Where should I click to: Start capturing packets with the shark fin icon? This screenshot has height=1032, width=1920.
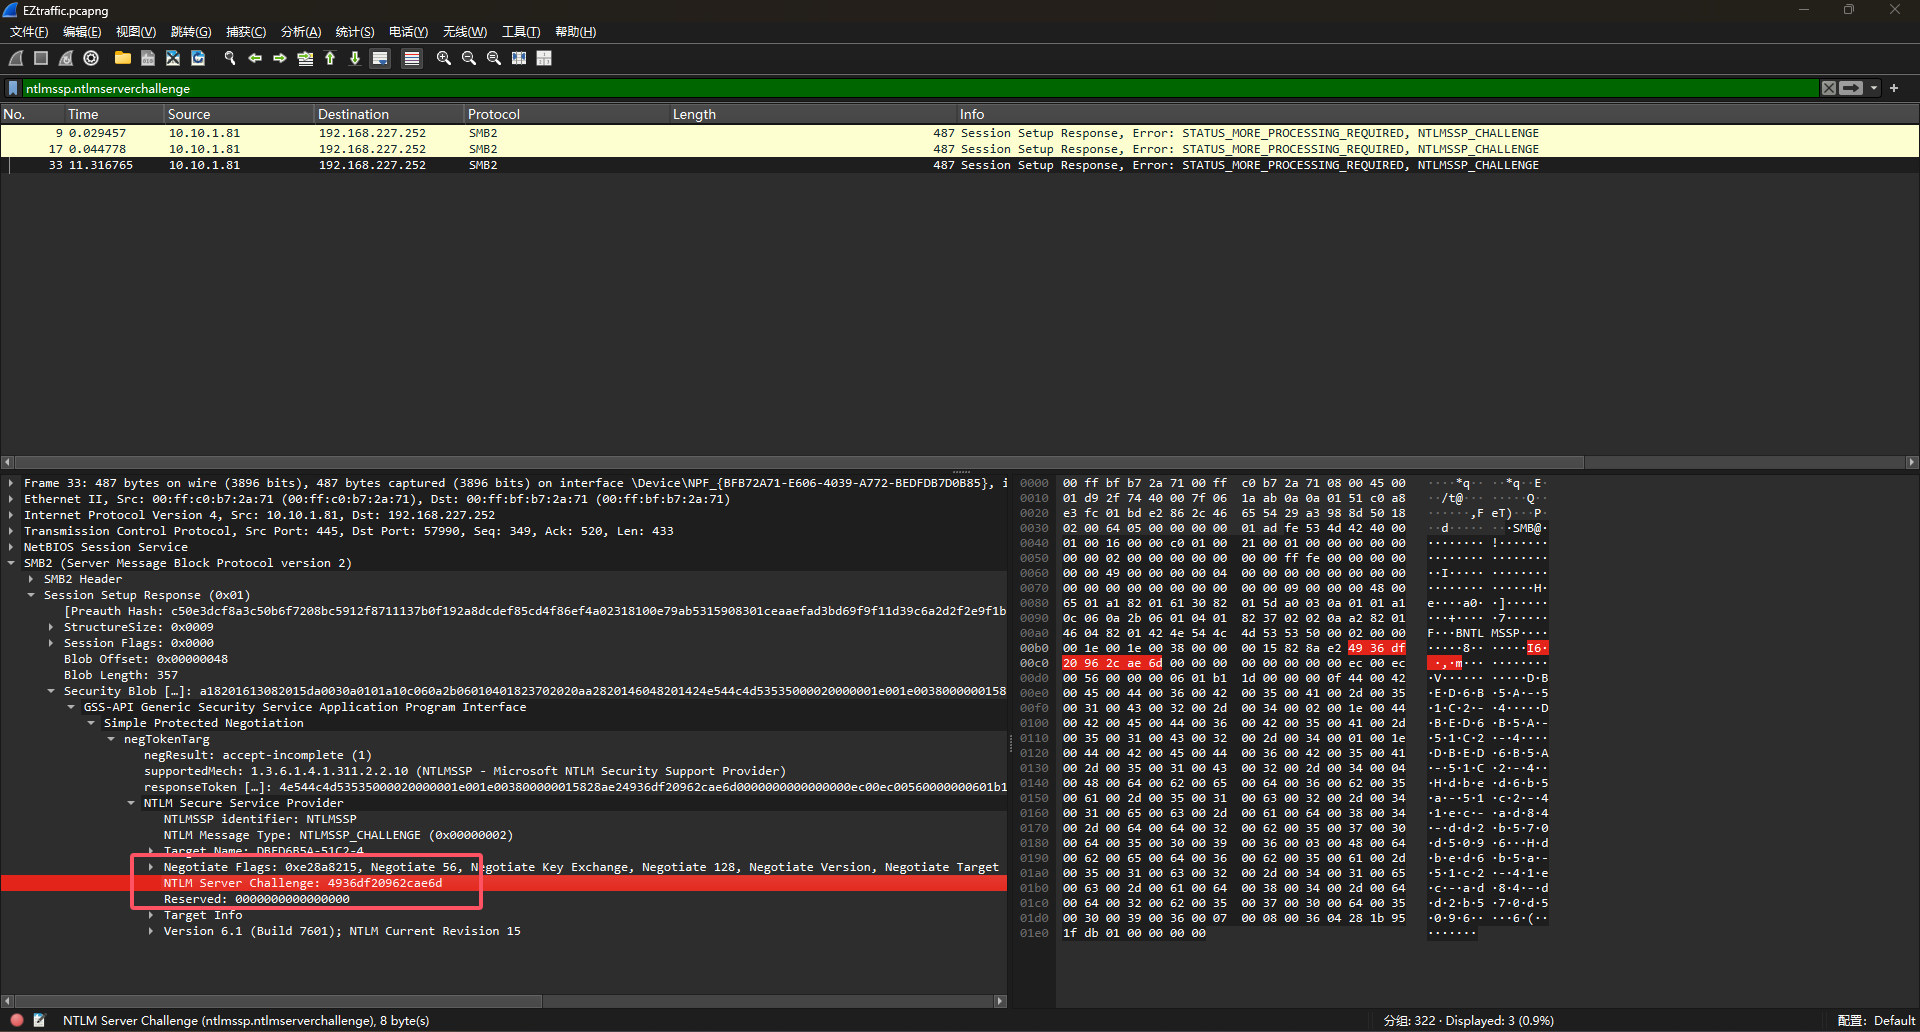coord(16,59)
